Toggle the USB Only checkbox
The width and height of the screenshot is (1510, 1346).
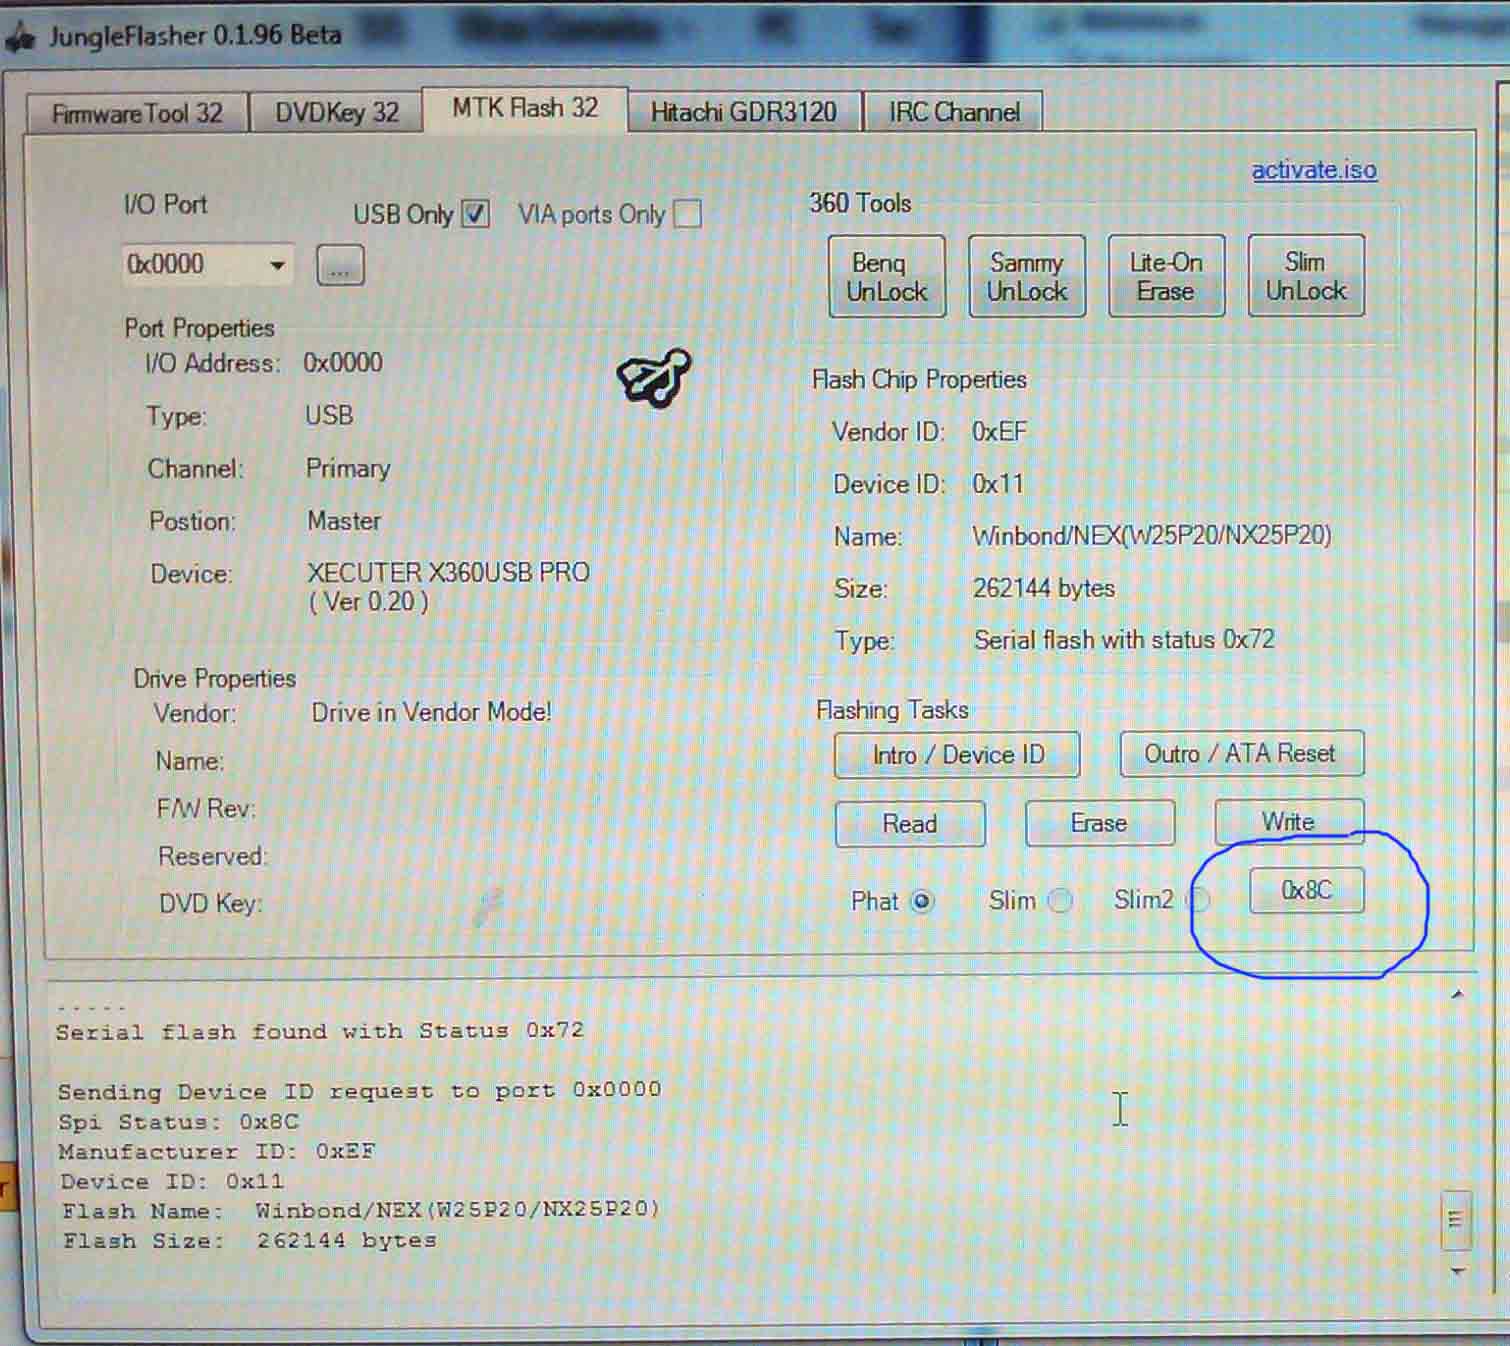pos(475,213)
